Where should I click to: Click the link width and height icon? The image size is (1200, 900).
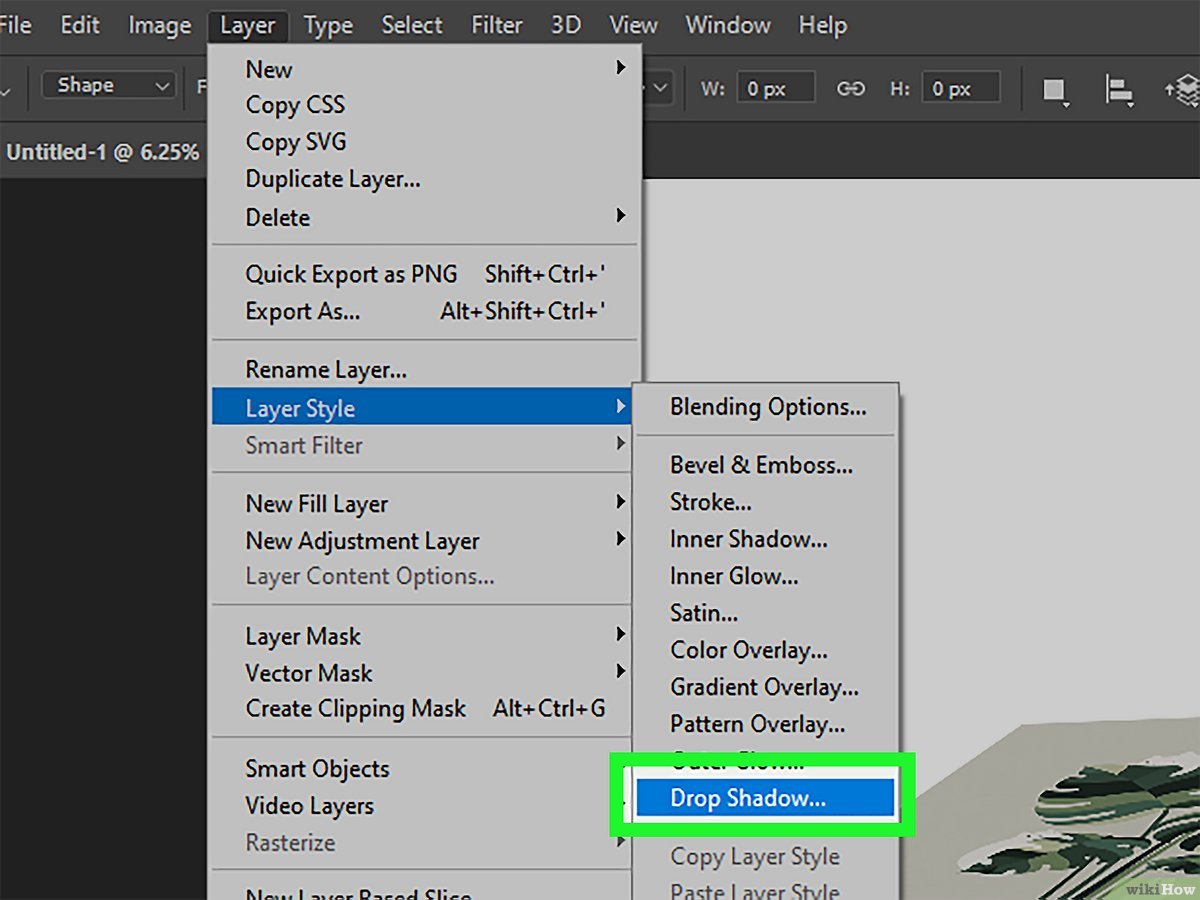(851, 88)
